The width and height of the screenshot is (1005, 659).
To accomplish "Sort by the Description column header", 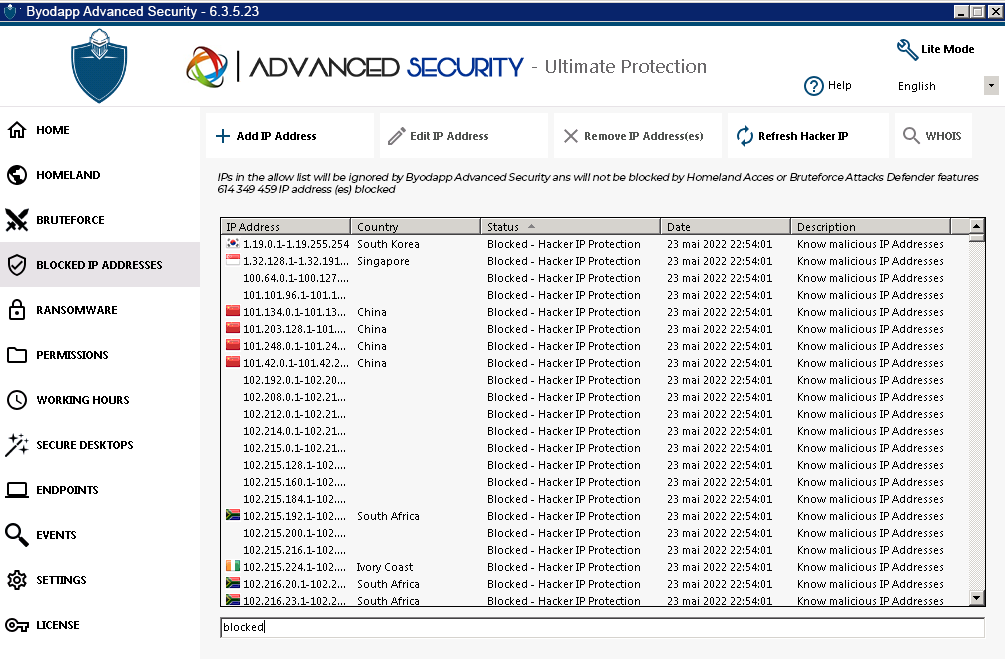I will click(x=870, y=226).
